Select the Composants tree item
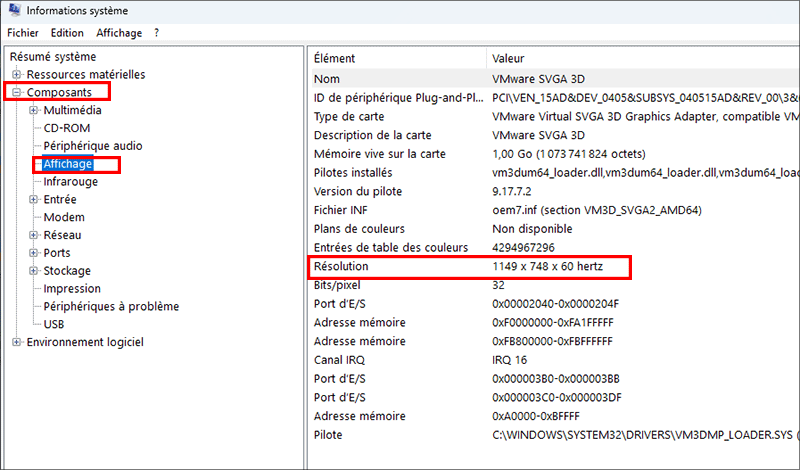This screenshot has height=470, width=800. [x=59, y=92]
